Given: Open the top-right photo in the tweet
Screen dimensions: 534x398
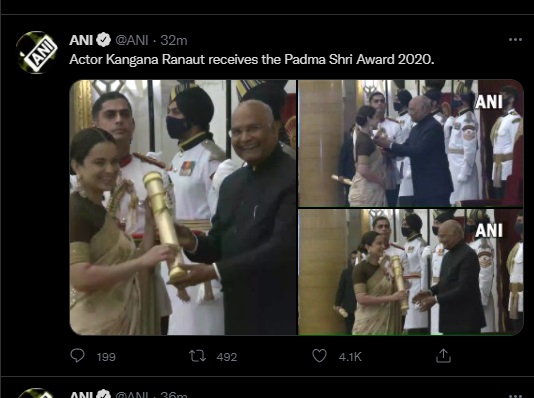Looking at the screenshot, I should (410, 143).
